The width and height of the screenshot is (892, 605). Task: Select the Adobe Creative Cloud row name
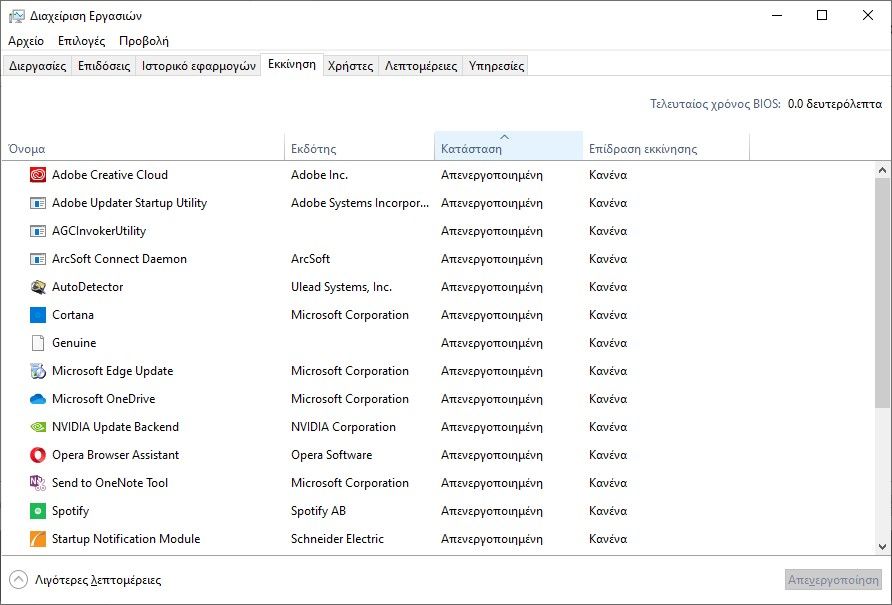(x=110, y=175)
